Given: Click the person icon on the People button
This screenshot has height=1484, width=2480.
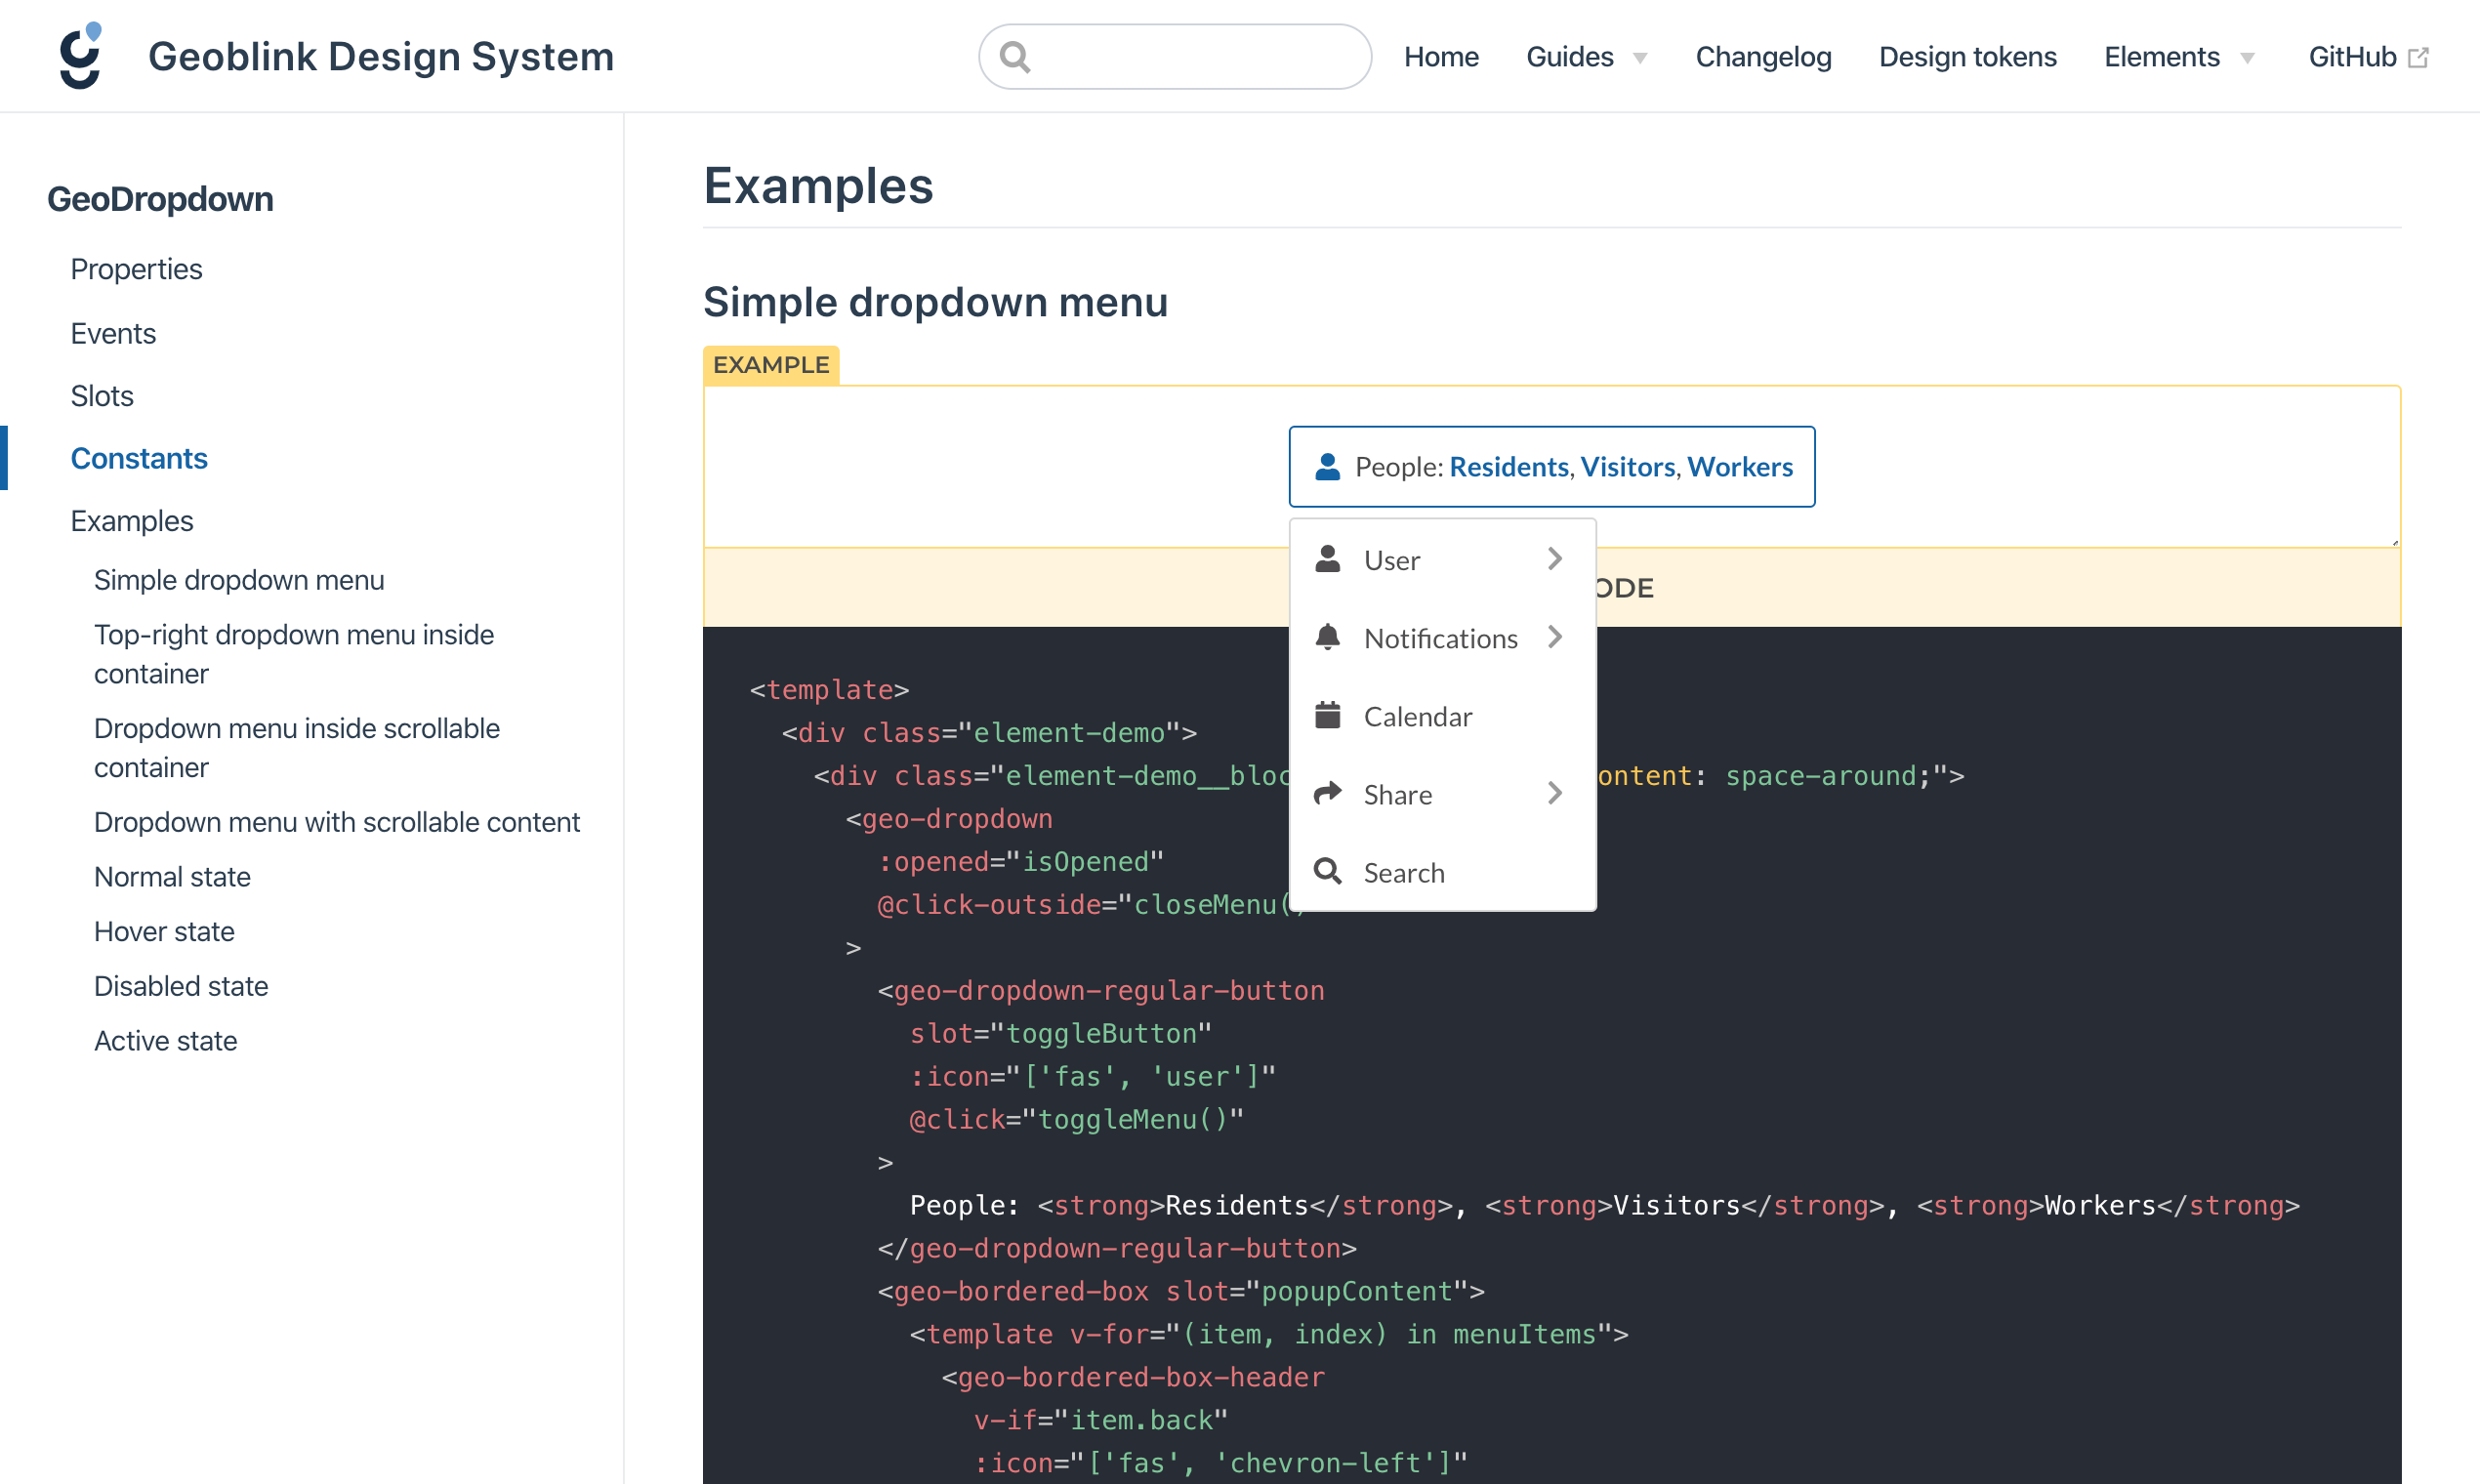Looking at the screenshot, I should pos(1327,465).
